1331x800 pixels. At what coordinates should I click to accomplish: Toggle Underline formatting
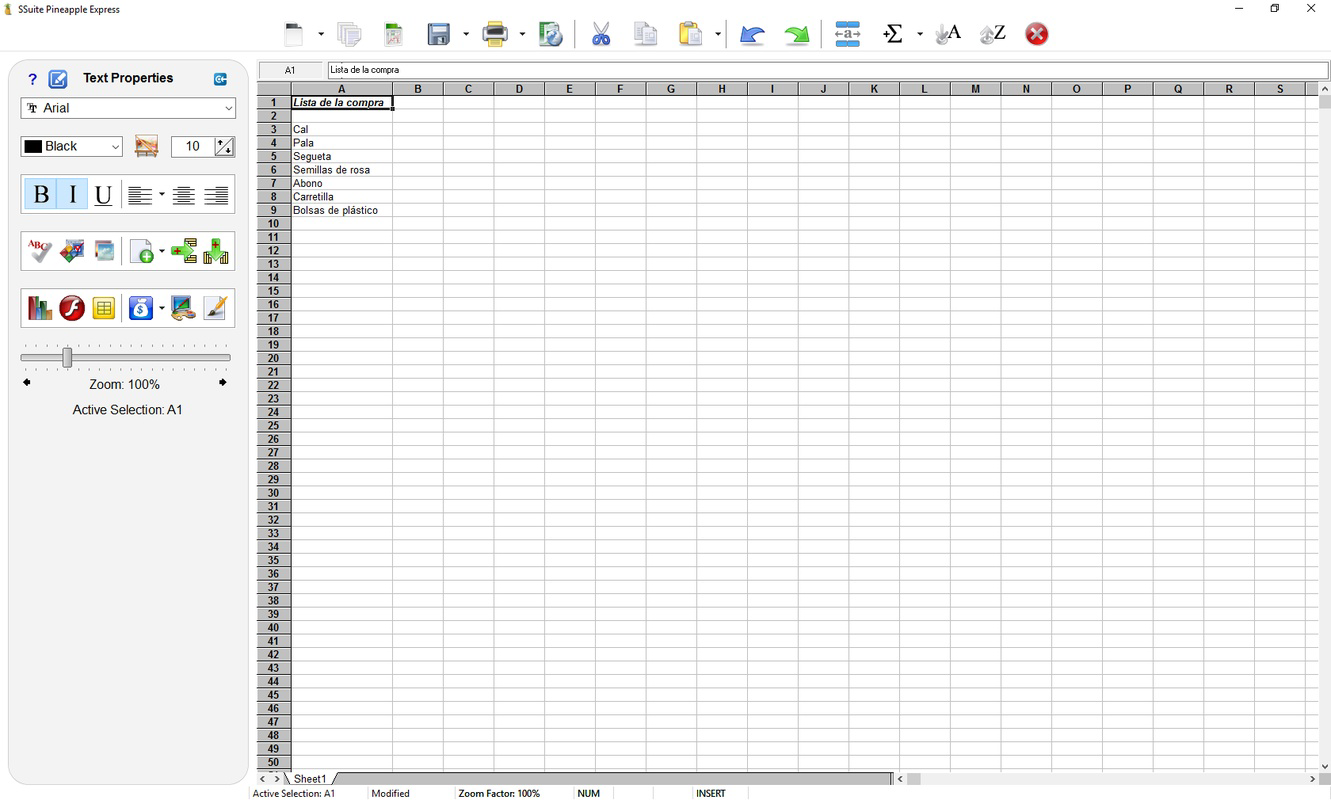pos(103,195)
